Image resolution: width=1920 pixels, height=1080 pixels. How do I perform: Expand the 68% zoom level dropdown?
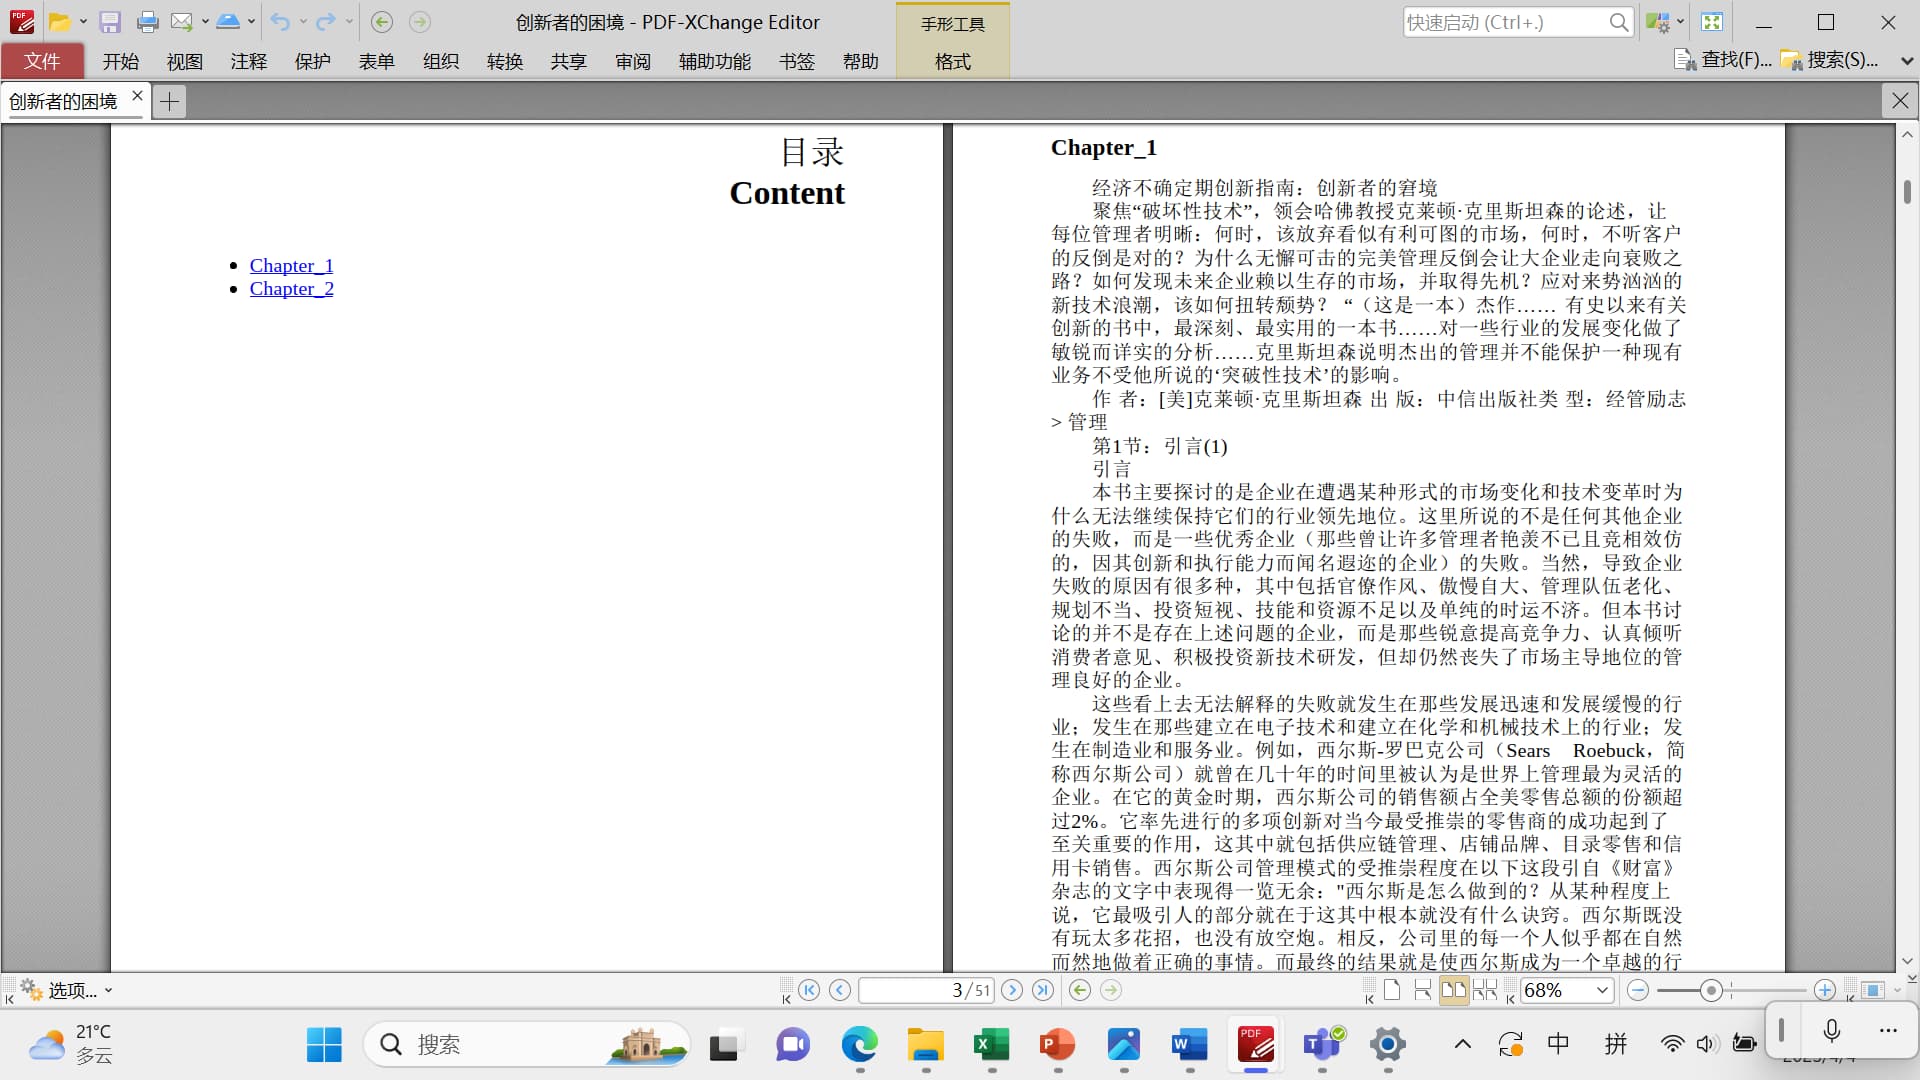[x=1602, y=990]
